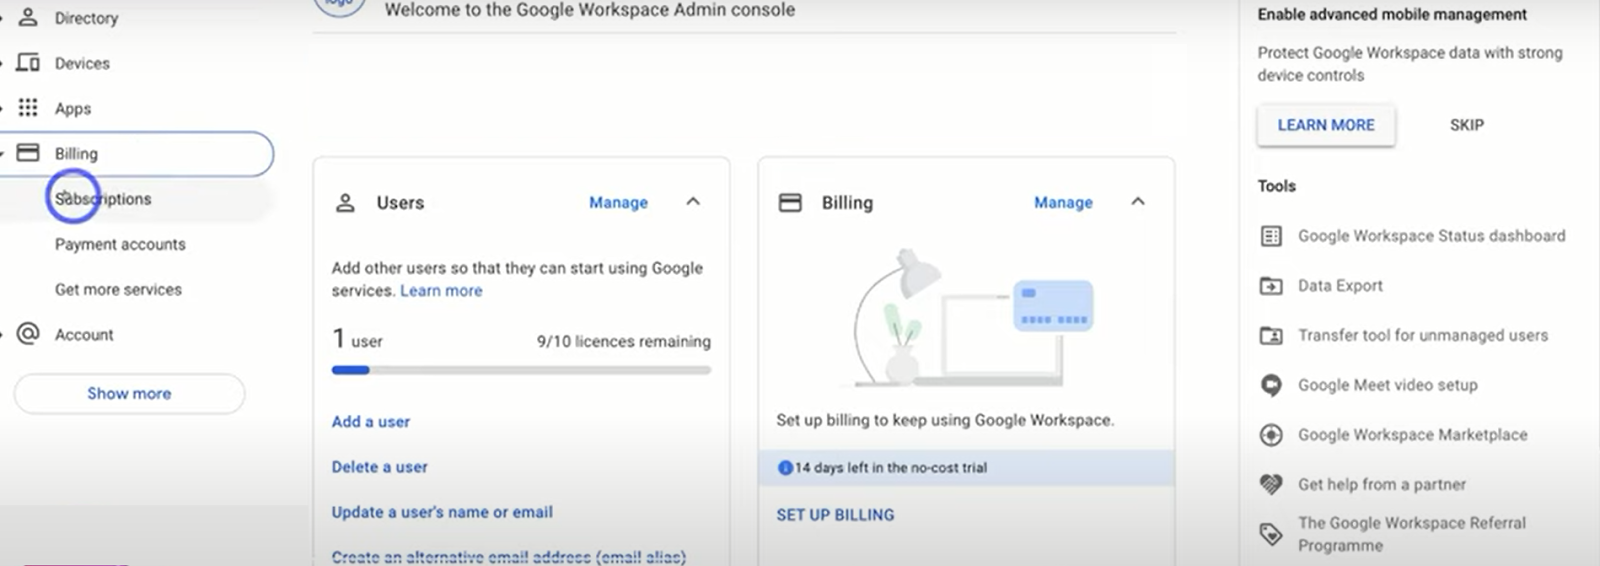Click Delete a user link
1600x566 pixels.
[x=379, y=467]
